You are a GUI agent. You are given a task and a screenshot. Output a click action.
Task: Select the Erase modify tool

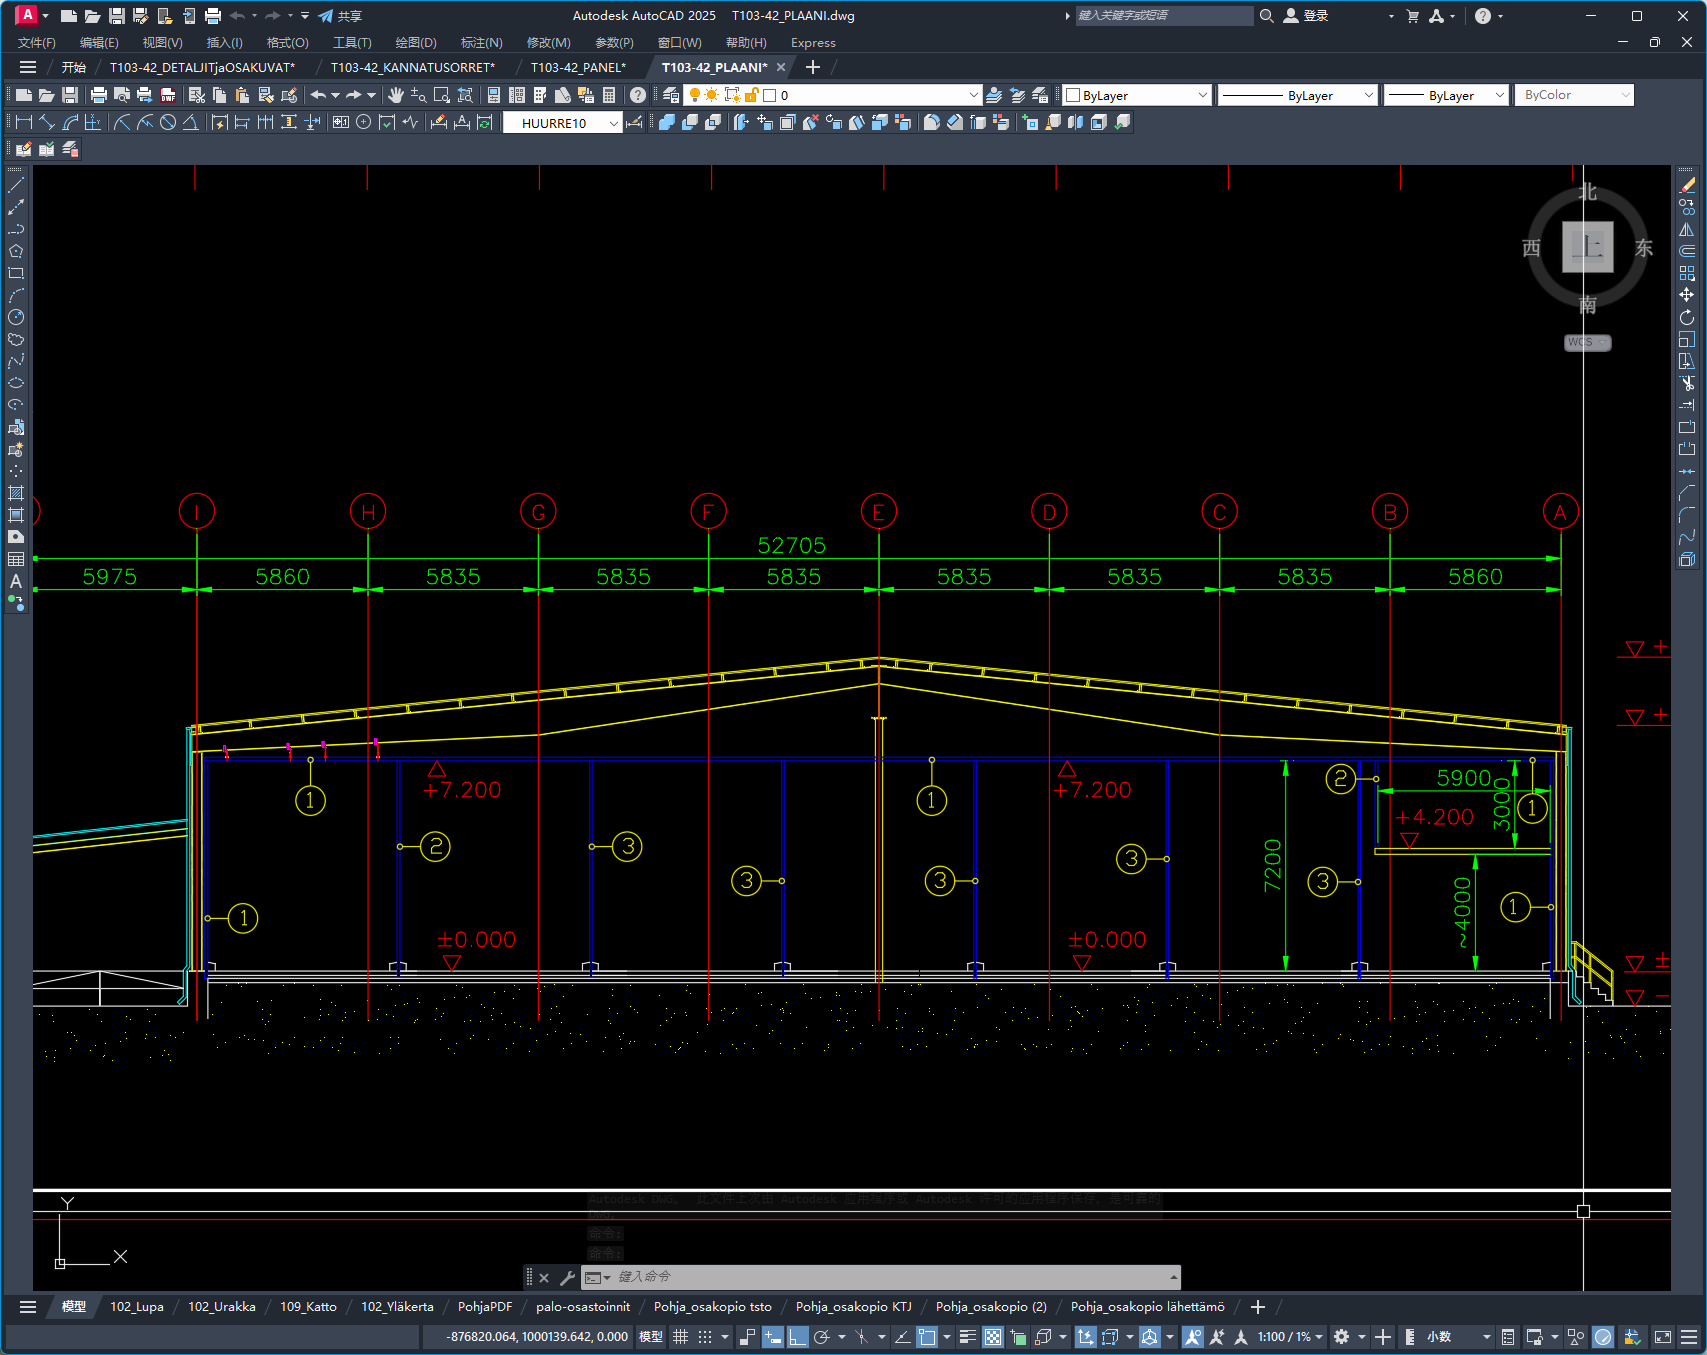(1687, 185)
